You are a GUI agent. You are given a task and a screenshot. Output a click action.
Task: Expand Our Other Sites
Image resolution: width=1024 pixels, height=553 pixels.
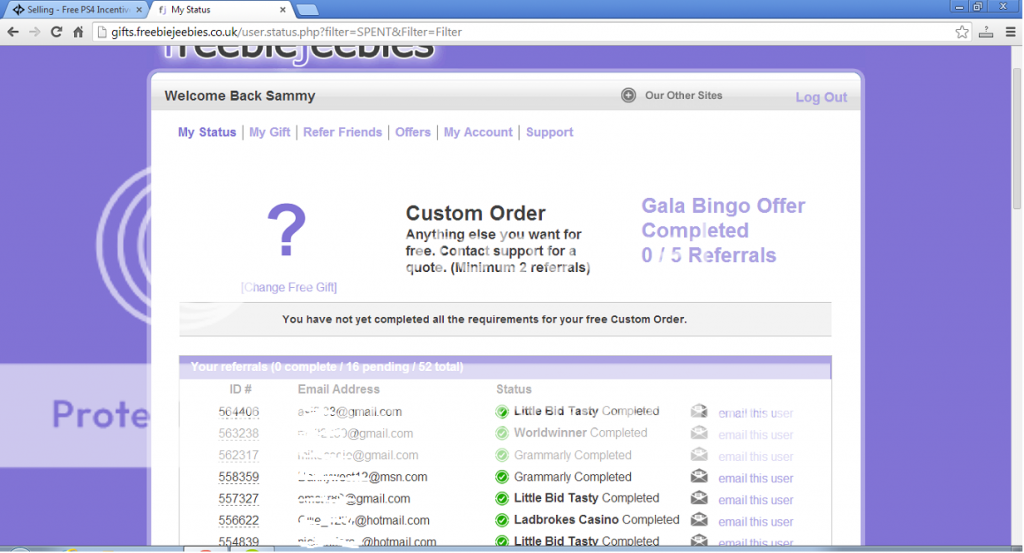(x=684, y=95)
